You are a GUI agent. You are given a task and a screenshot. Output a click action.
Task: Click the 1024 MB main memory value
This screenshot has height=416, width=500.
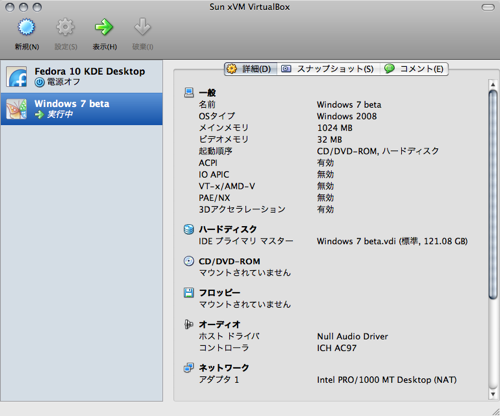click(335, 128)
